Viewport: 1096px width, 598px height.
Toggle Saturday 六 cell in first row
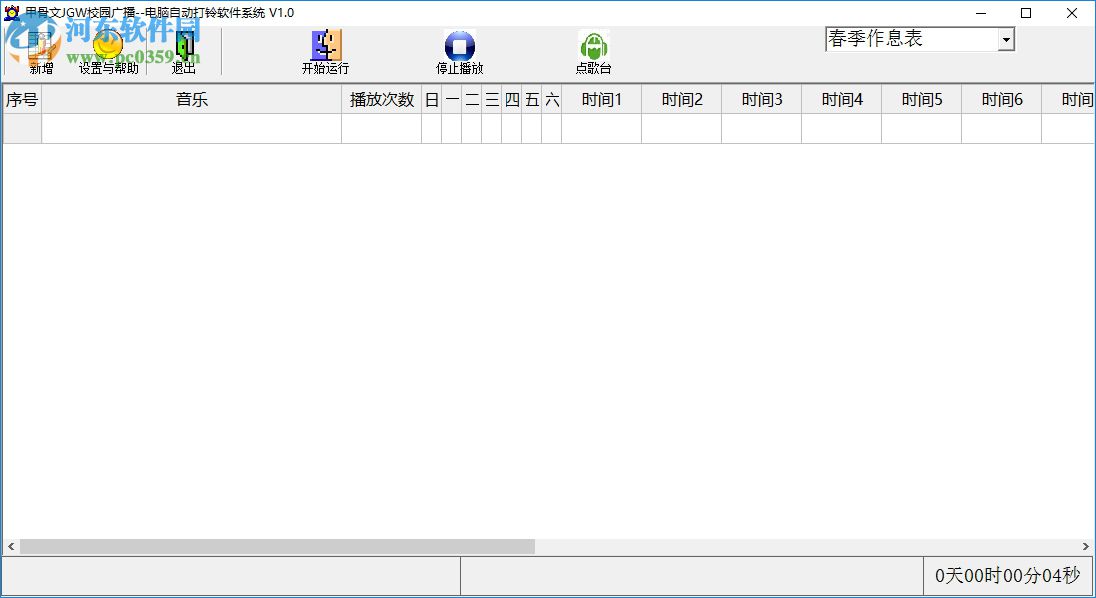tap(551, 125)
